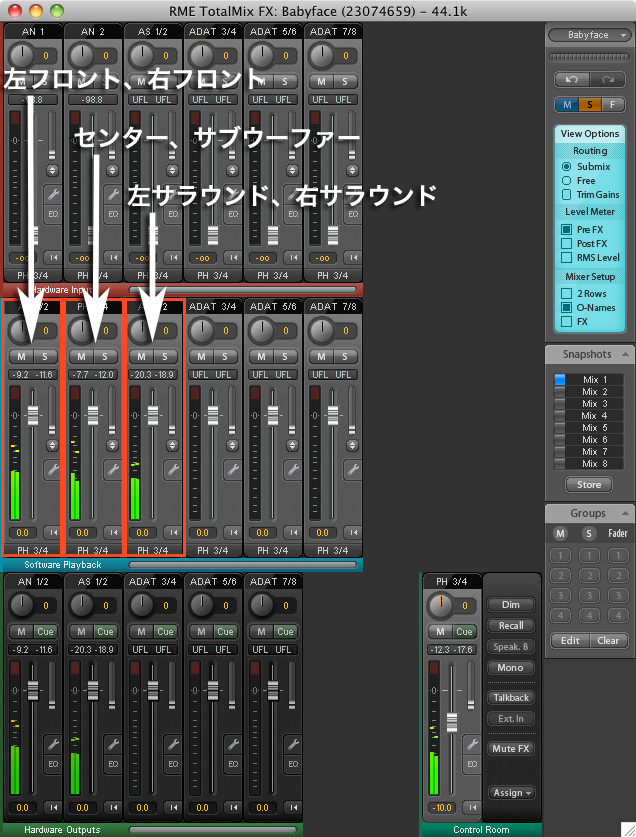Check the RMS Level option
636x837 pixels.
click(567, 258)
